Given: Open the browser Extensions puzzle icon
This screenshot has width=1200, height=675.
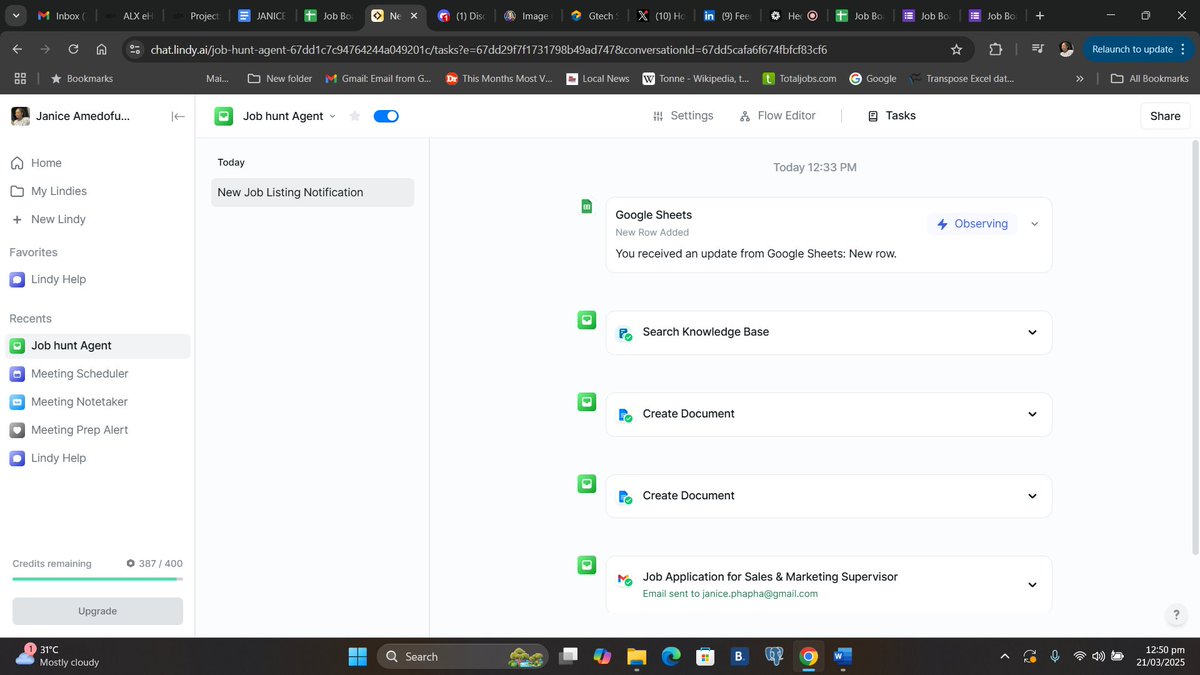Looking at the screenshot, I should pyautogui.click(x=995, y=49).
